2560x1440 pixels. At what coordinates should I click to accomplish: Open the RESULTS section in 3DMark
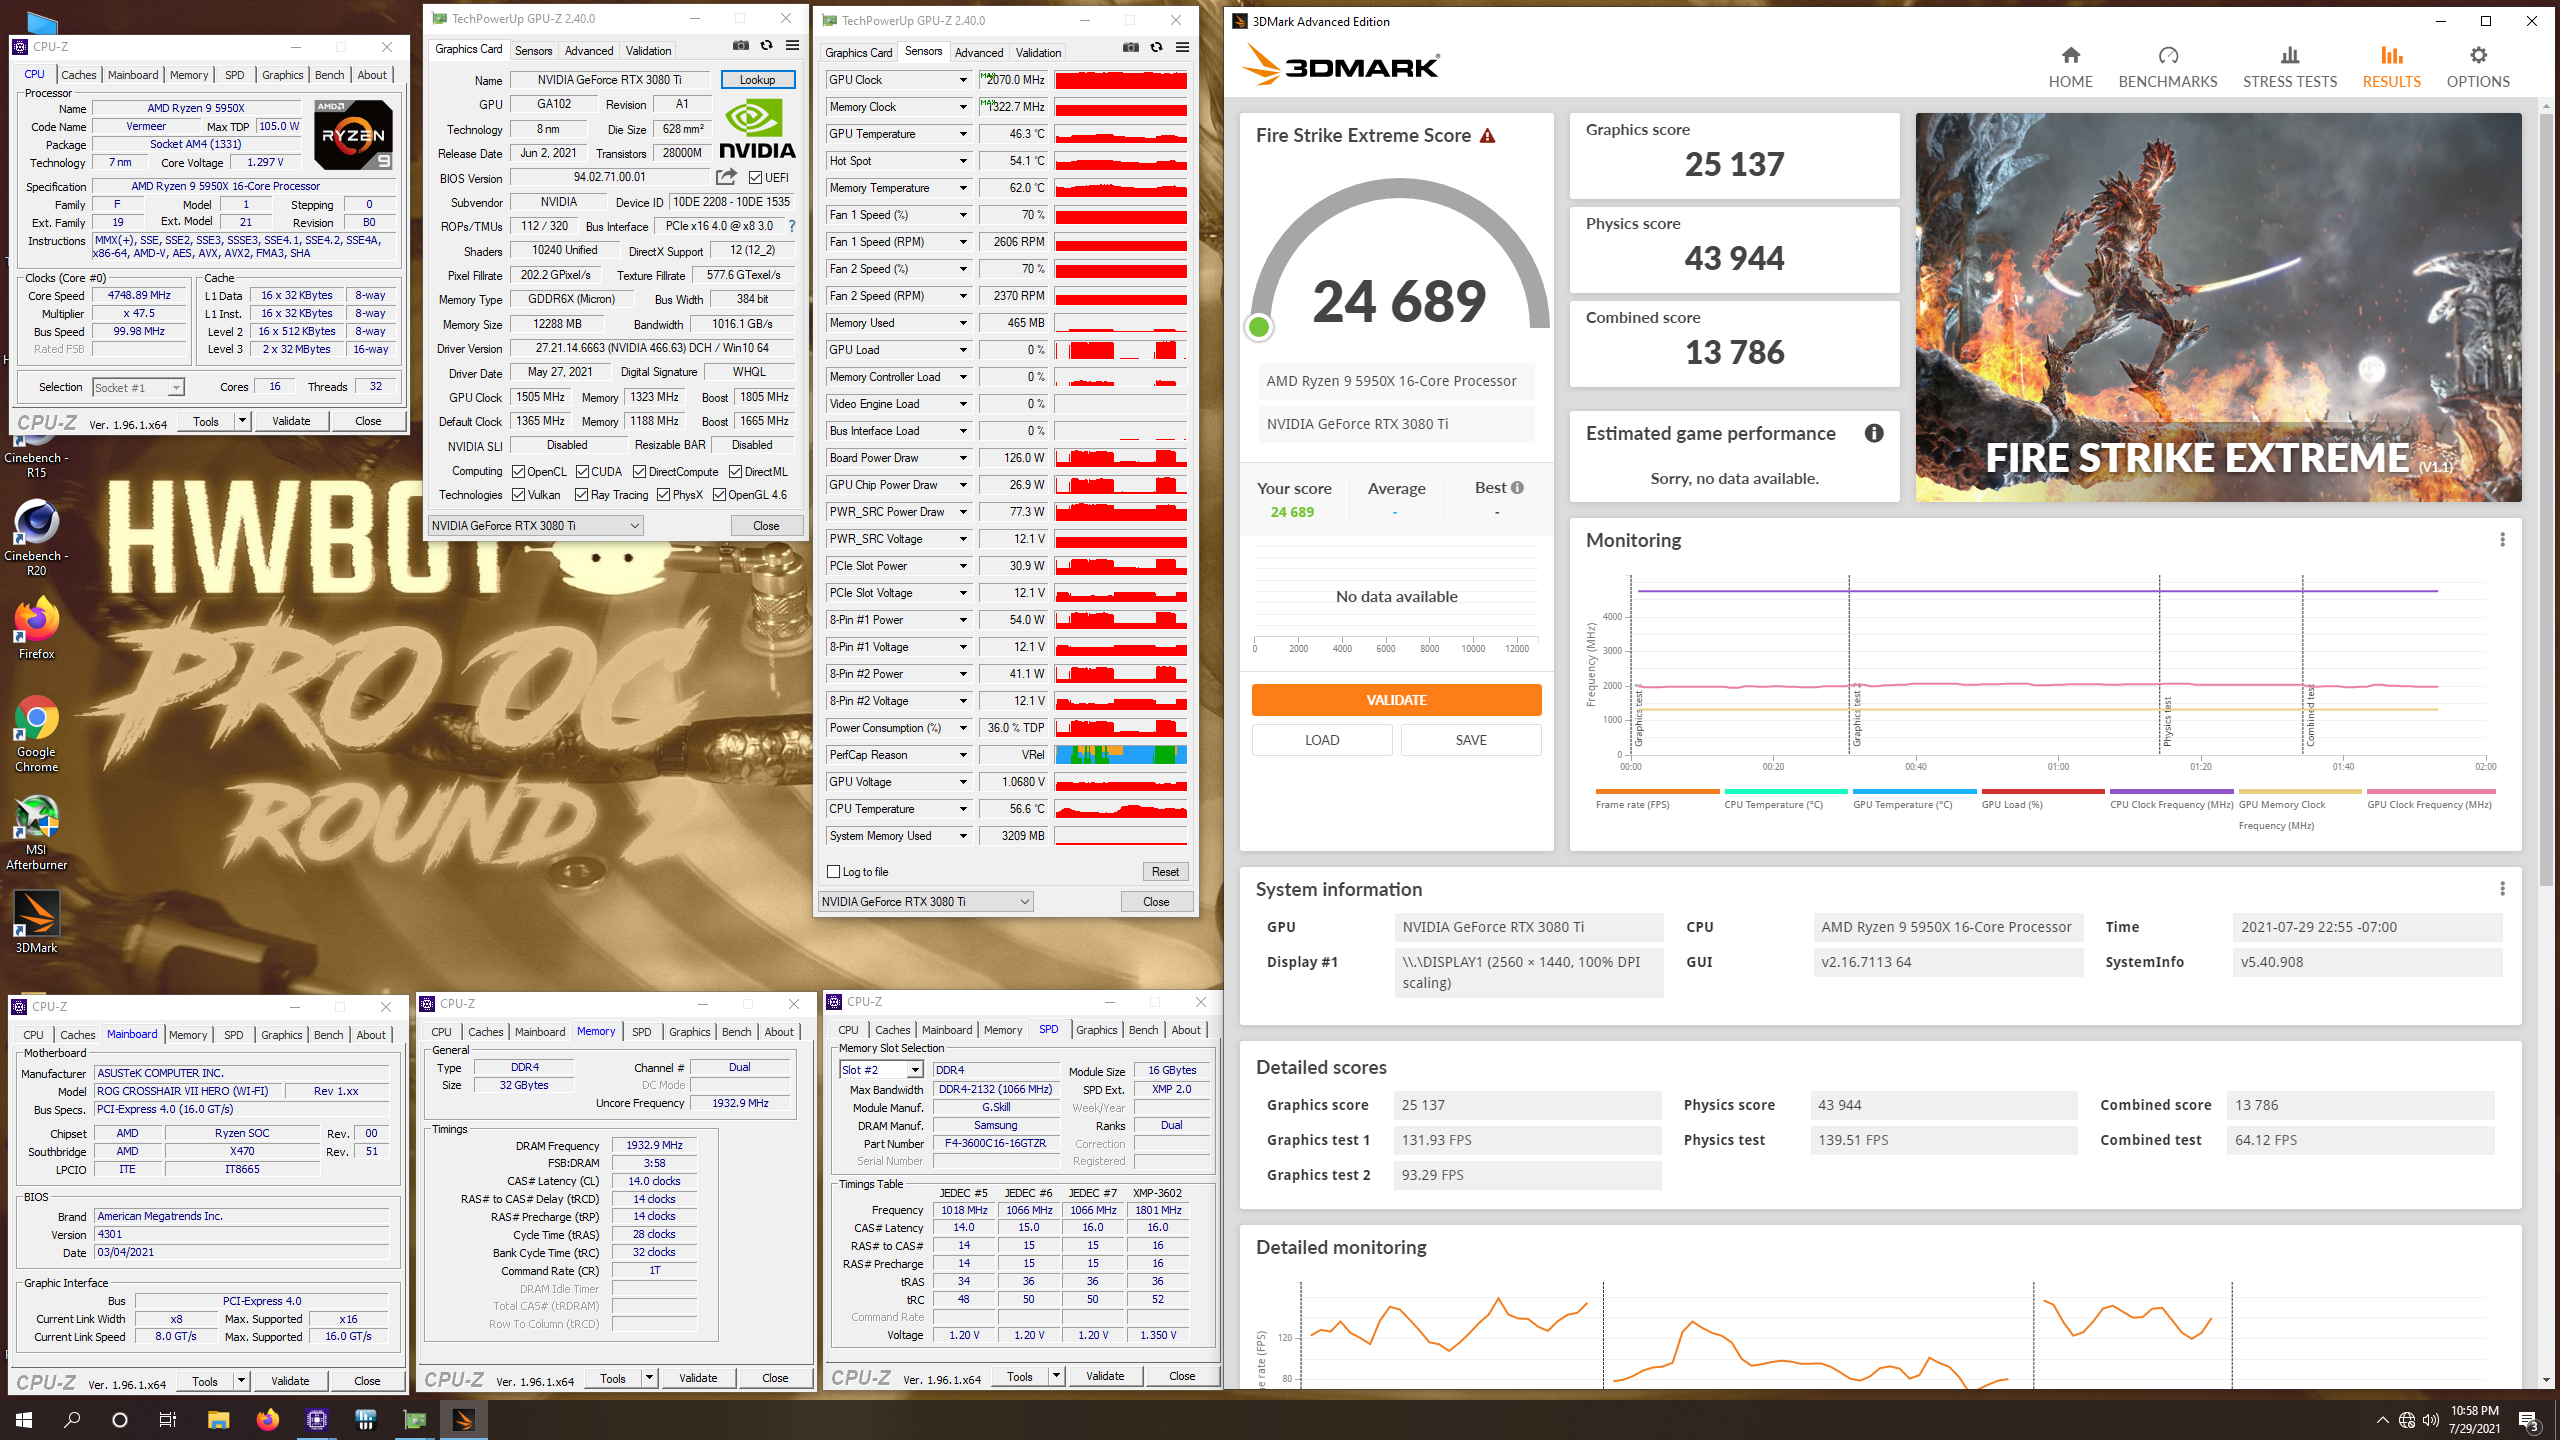2391,67
